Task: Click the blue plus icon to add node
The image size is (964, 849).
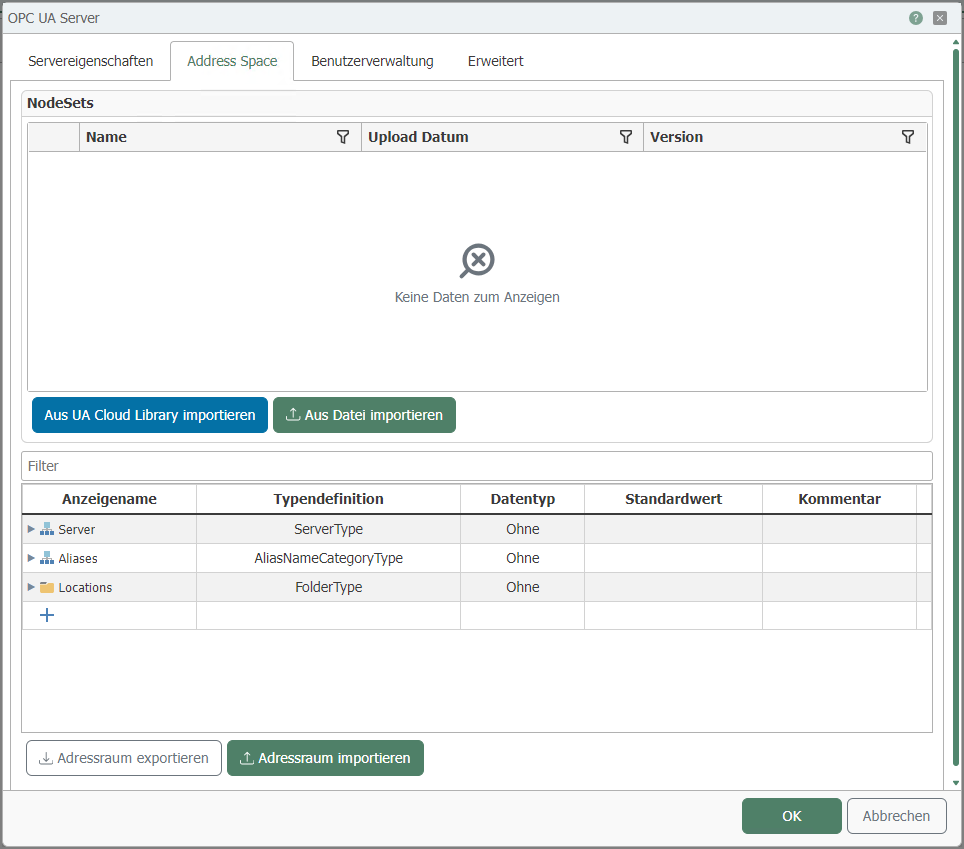Action: (46, 615)
